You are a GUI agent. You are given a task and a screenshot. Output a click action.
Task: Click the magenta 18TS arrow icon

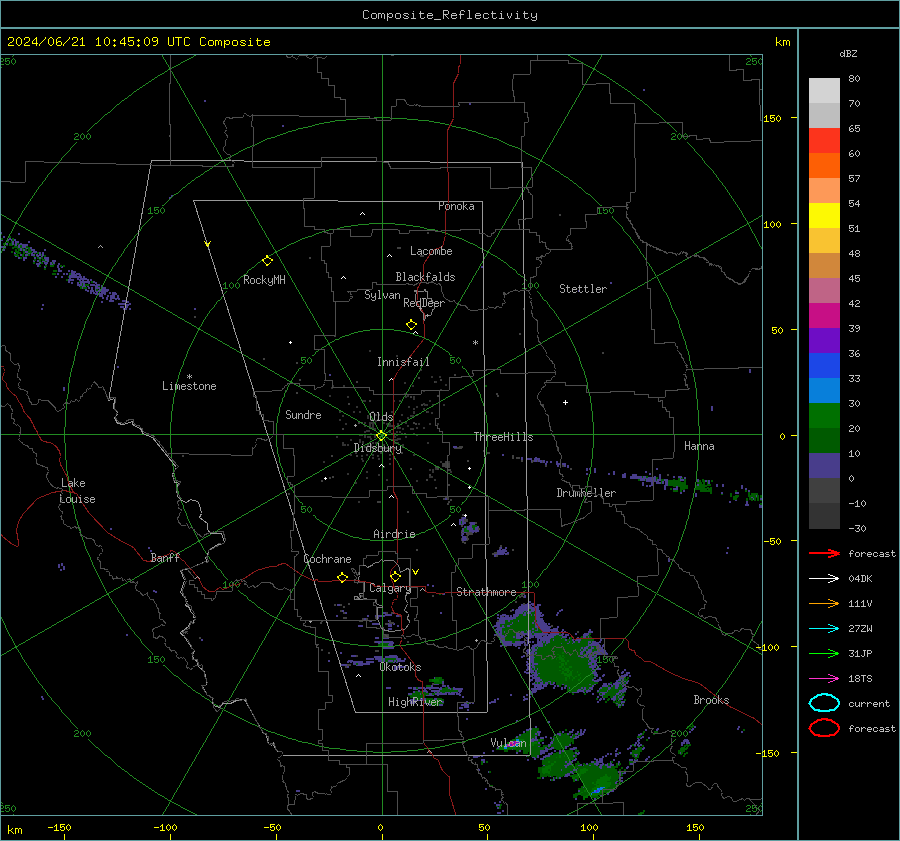click(x=824, y=679)
